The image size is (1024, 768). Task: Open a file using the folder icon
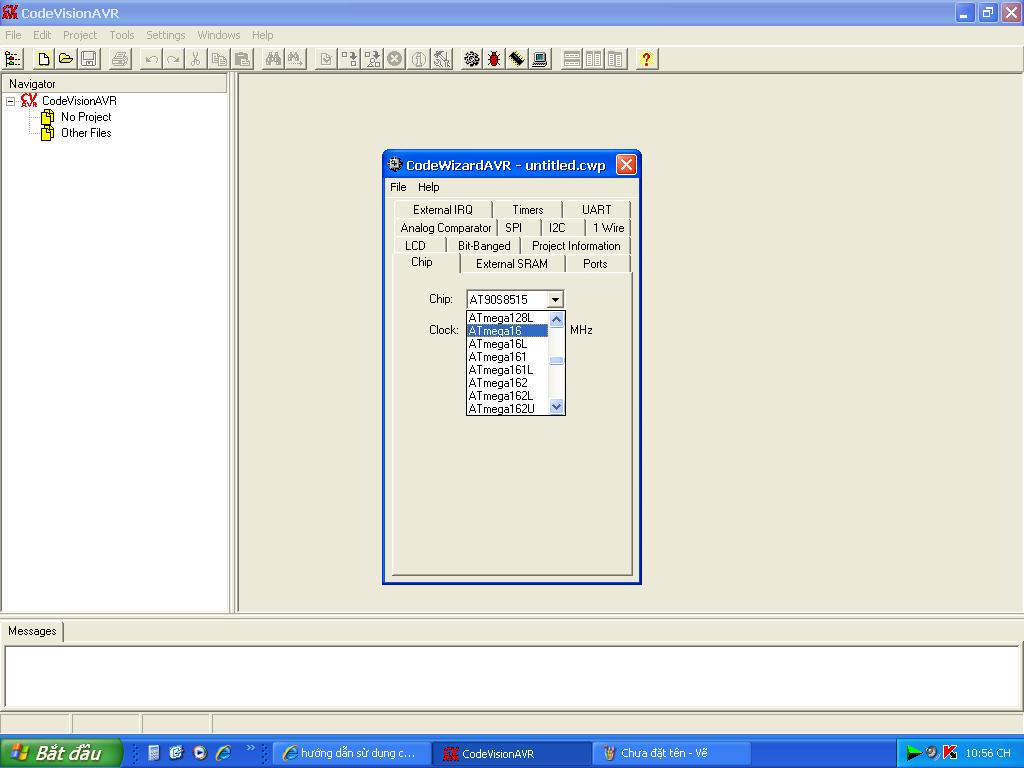coord(66,59)
